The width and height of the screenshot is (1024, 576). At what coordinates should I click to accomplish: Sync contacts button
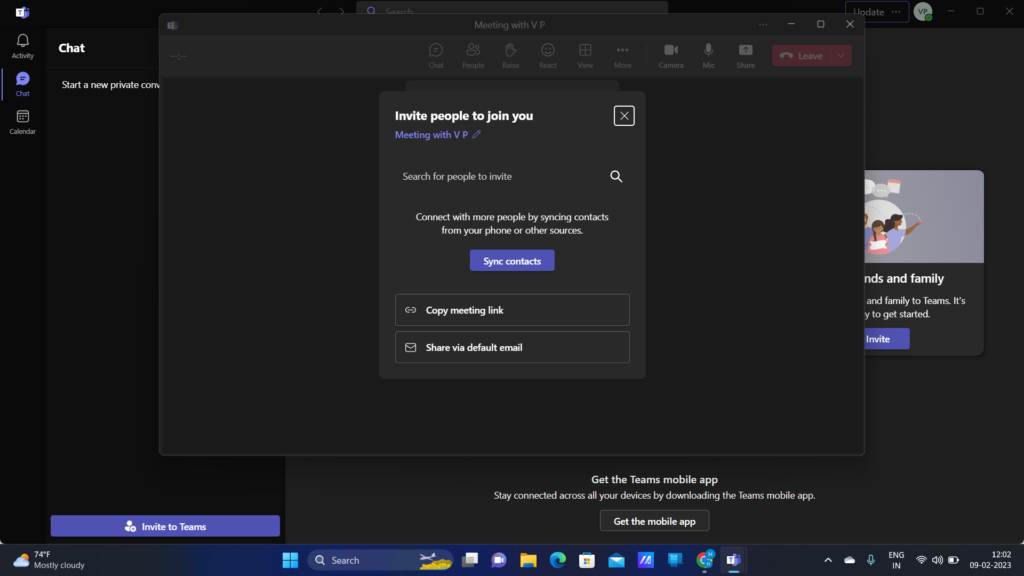[x=512, y=261]
